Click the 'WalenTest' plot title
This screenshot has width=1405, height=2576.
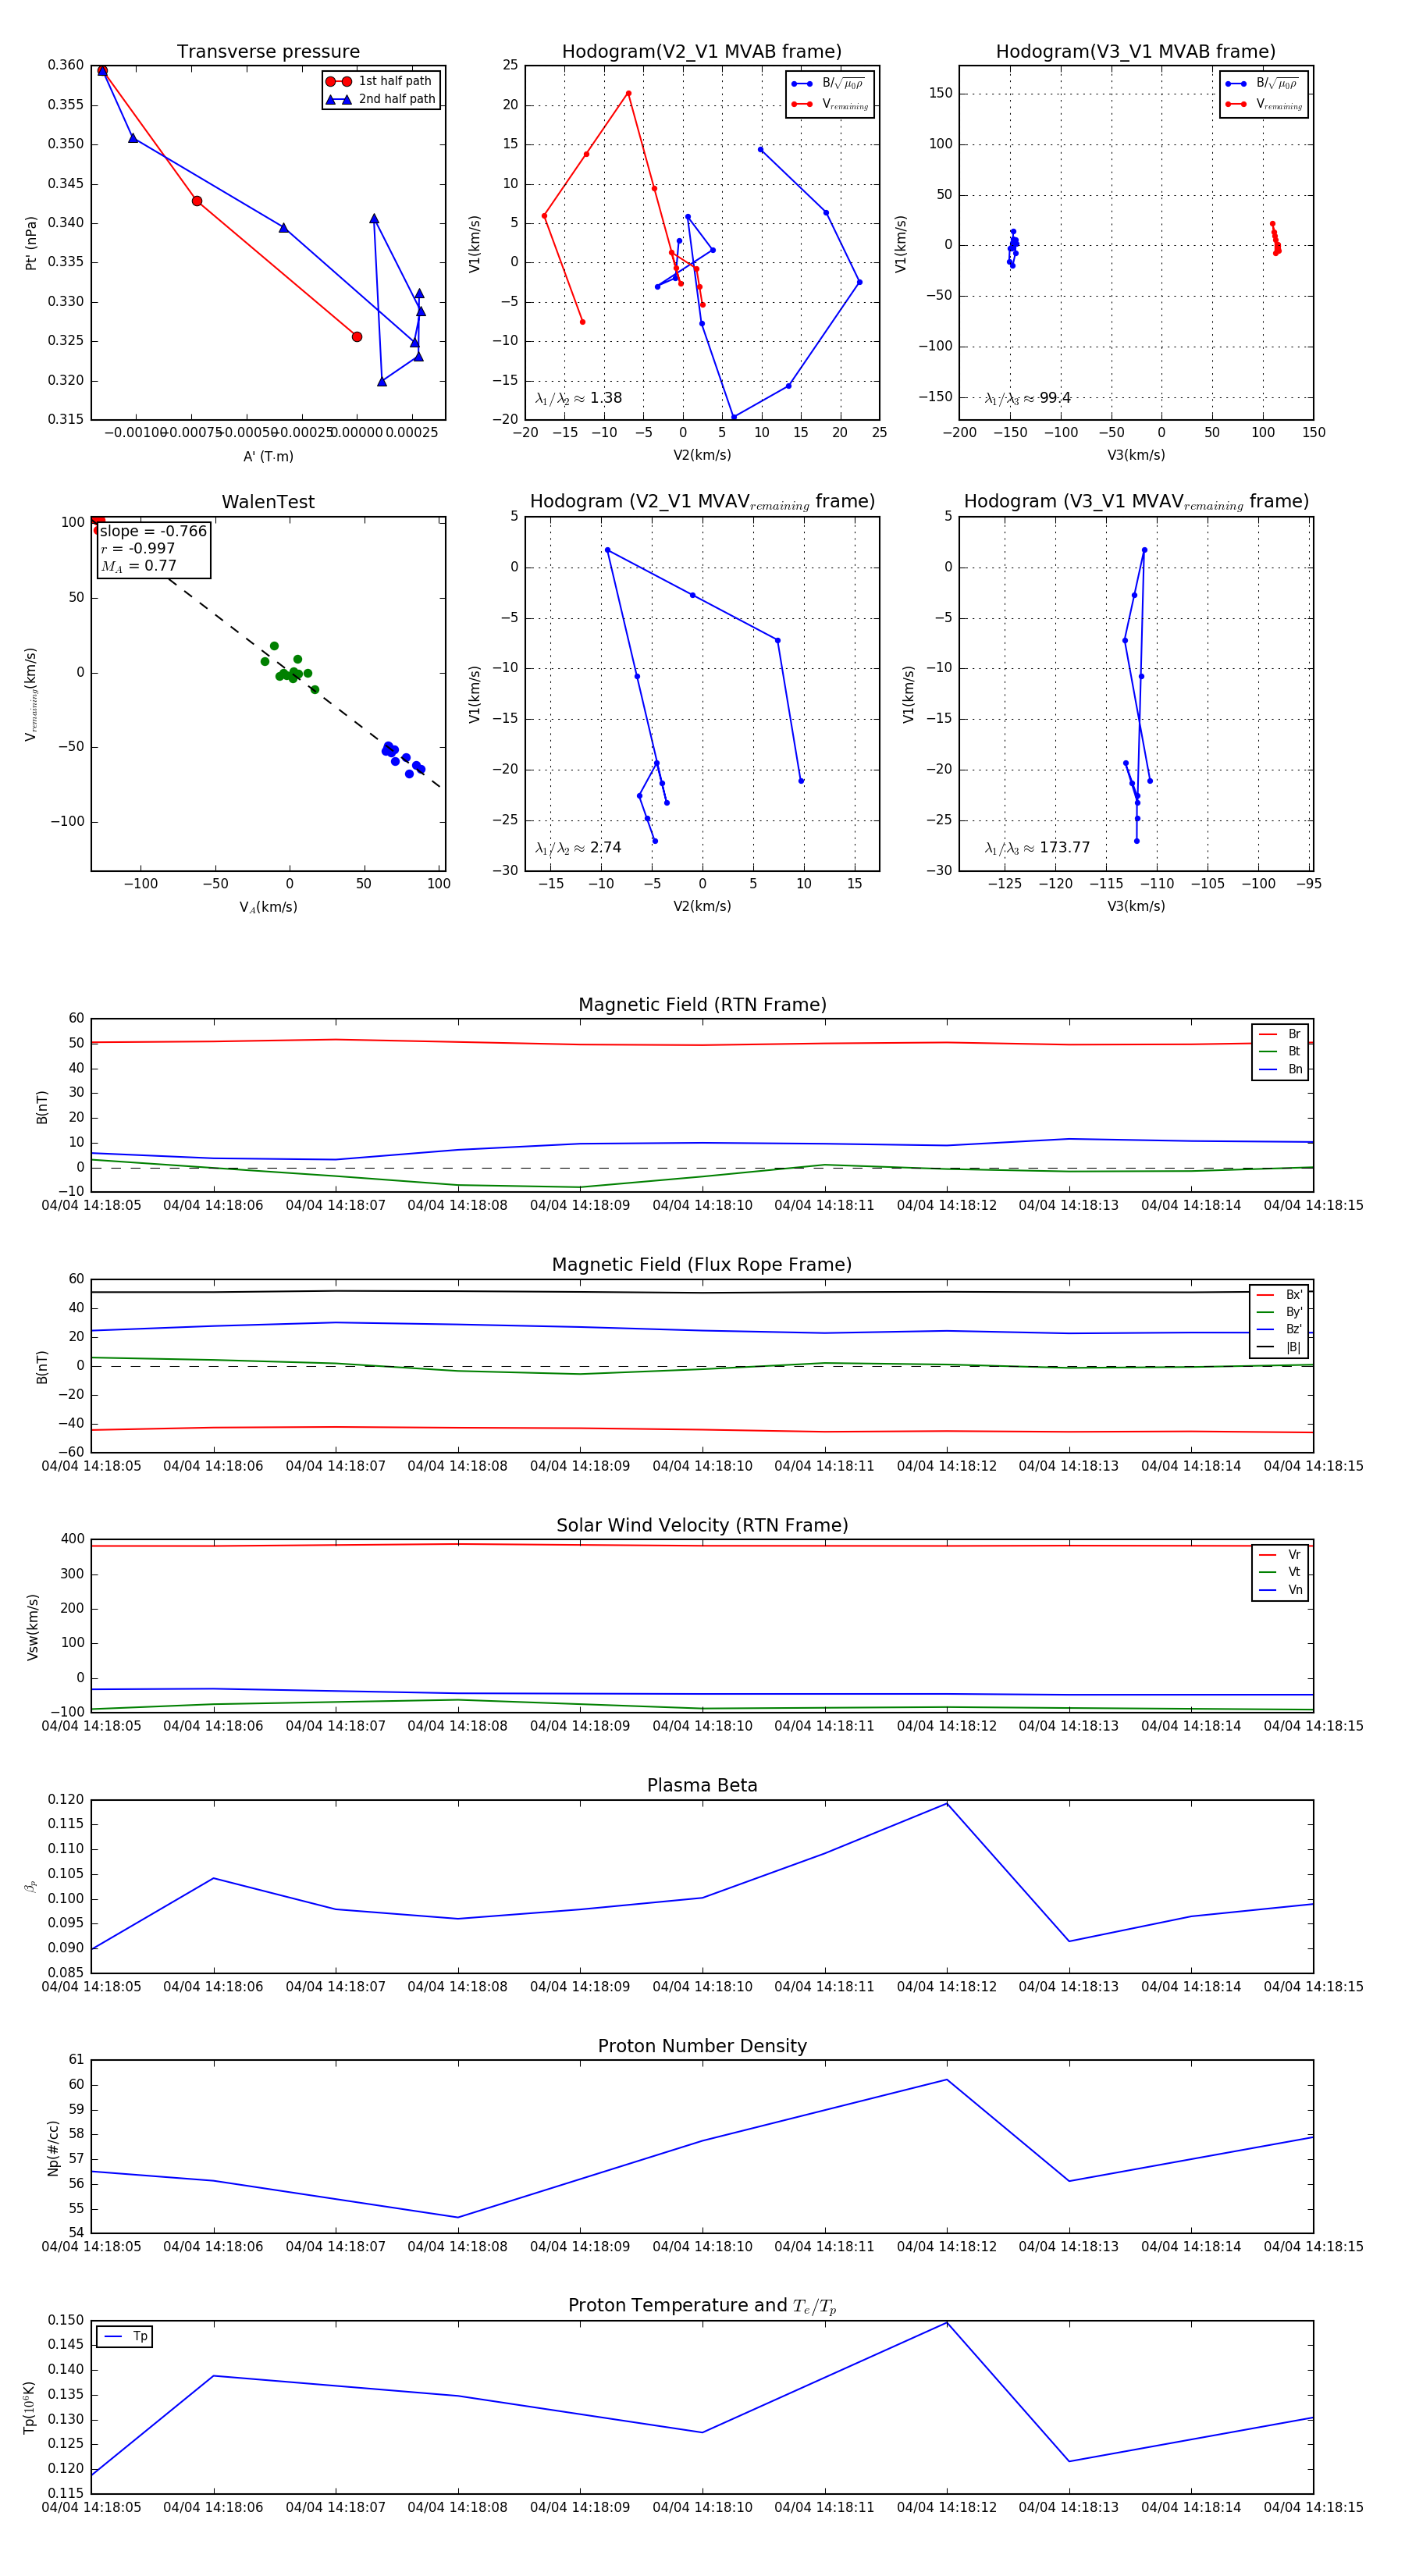coord(268,502)
